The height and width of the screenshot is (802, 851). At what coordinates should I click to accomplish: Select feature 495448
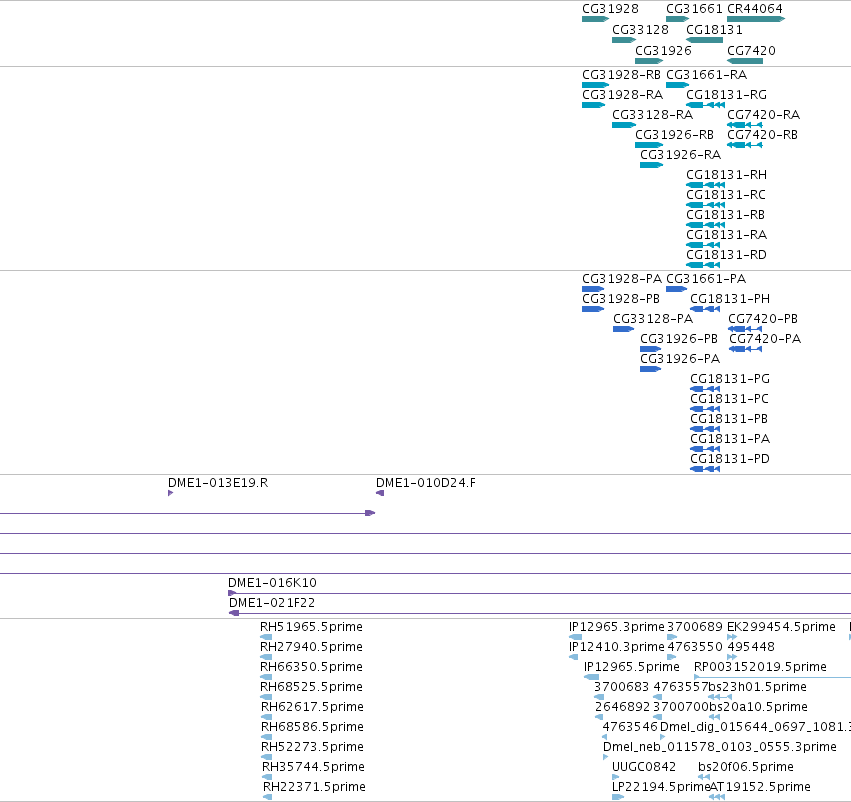click(751, 647)
